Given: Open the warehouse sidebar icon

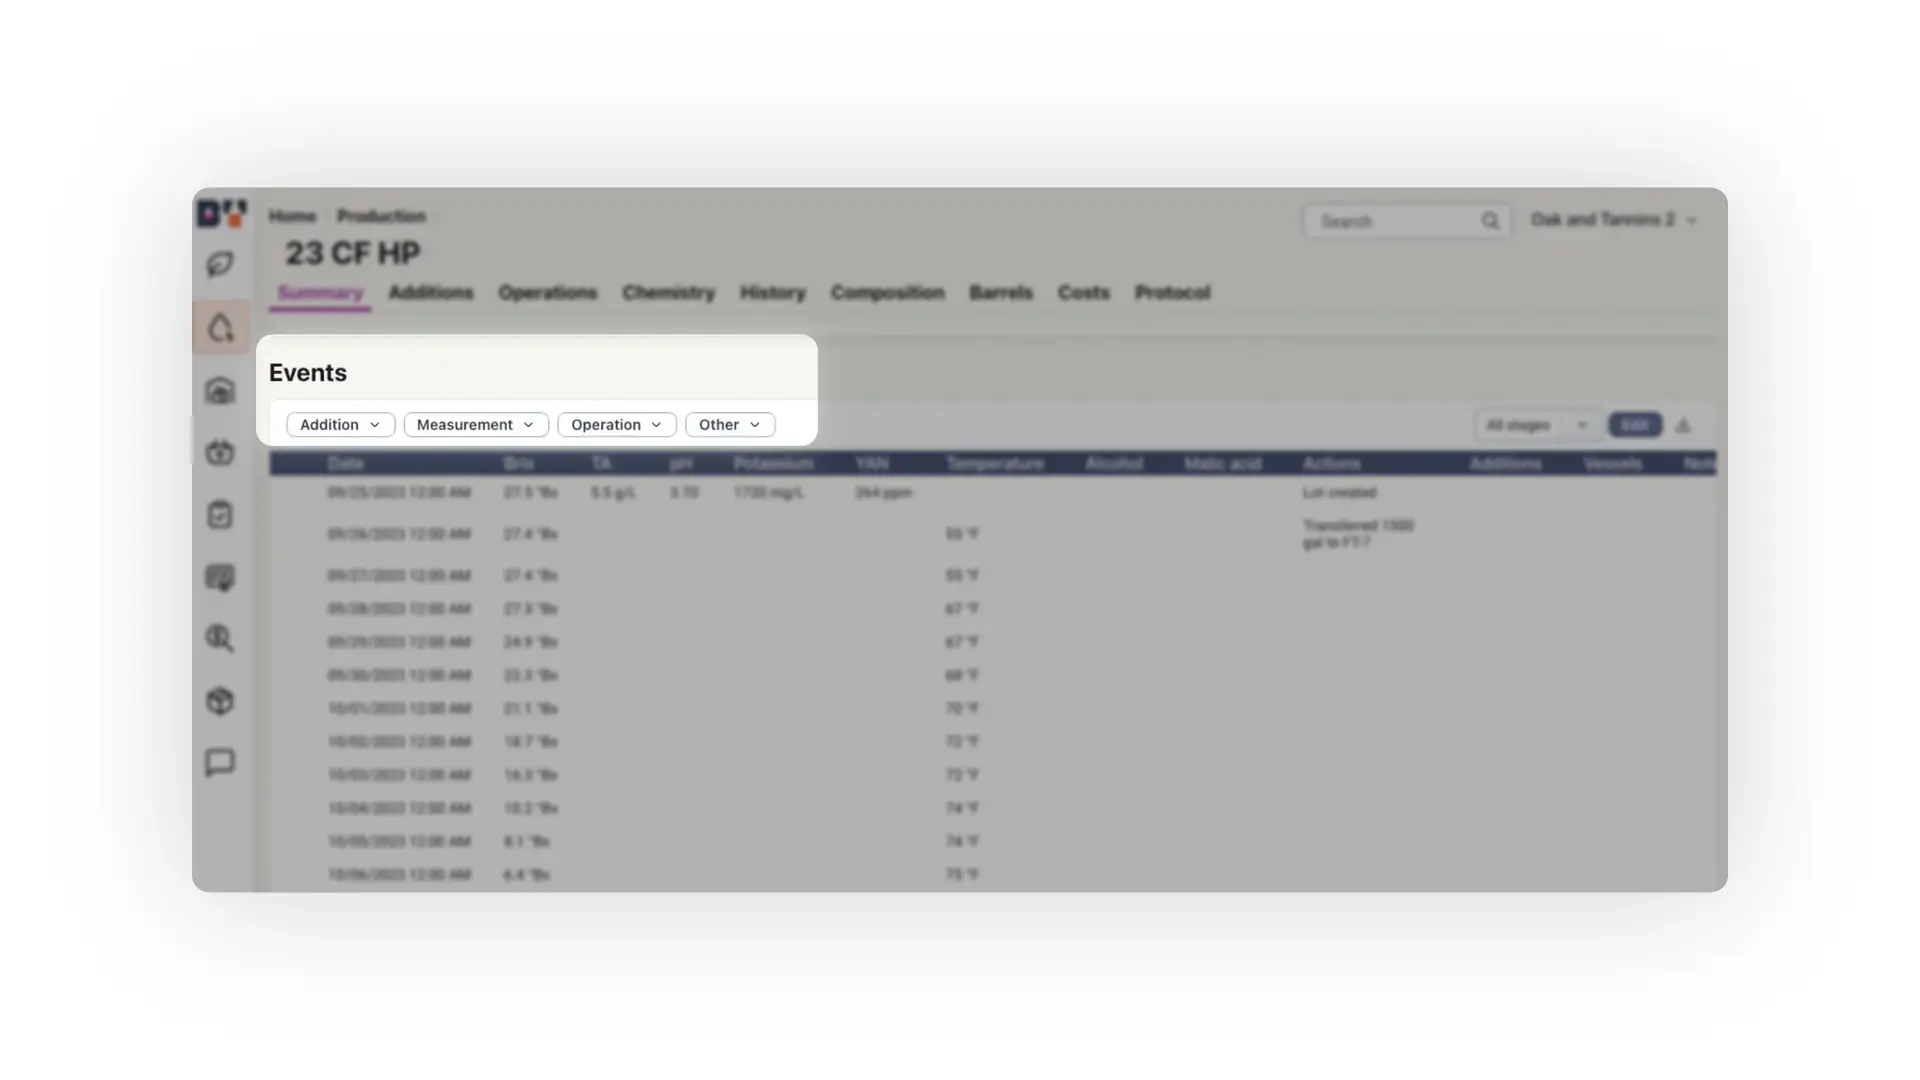Looking at the screenshot, I should tap(220, 390).
